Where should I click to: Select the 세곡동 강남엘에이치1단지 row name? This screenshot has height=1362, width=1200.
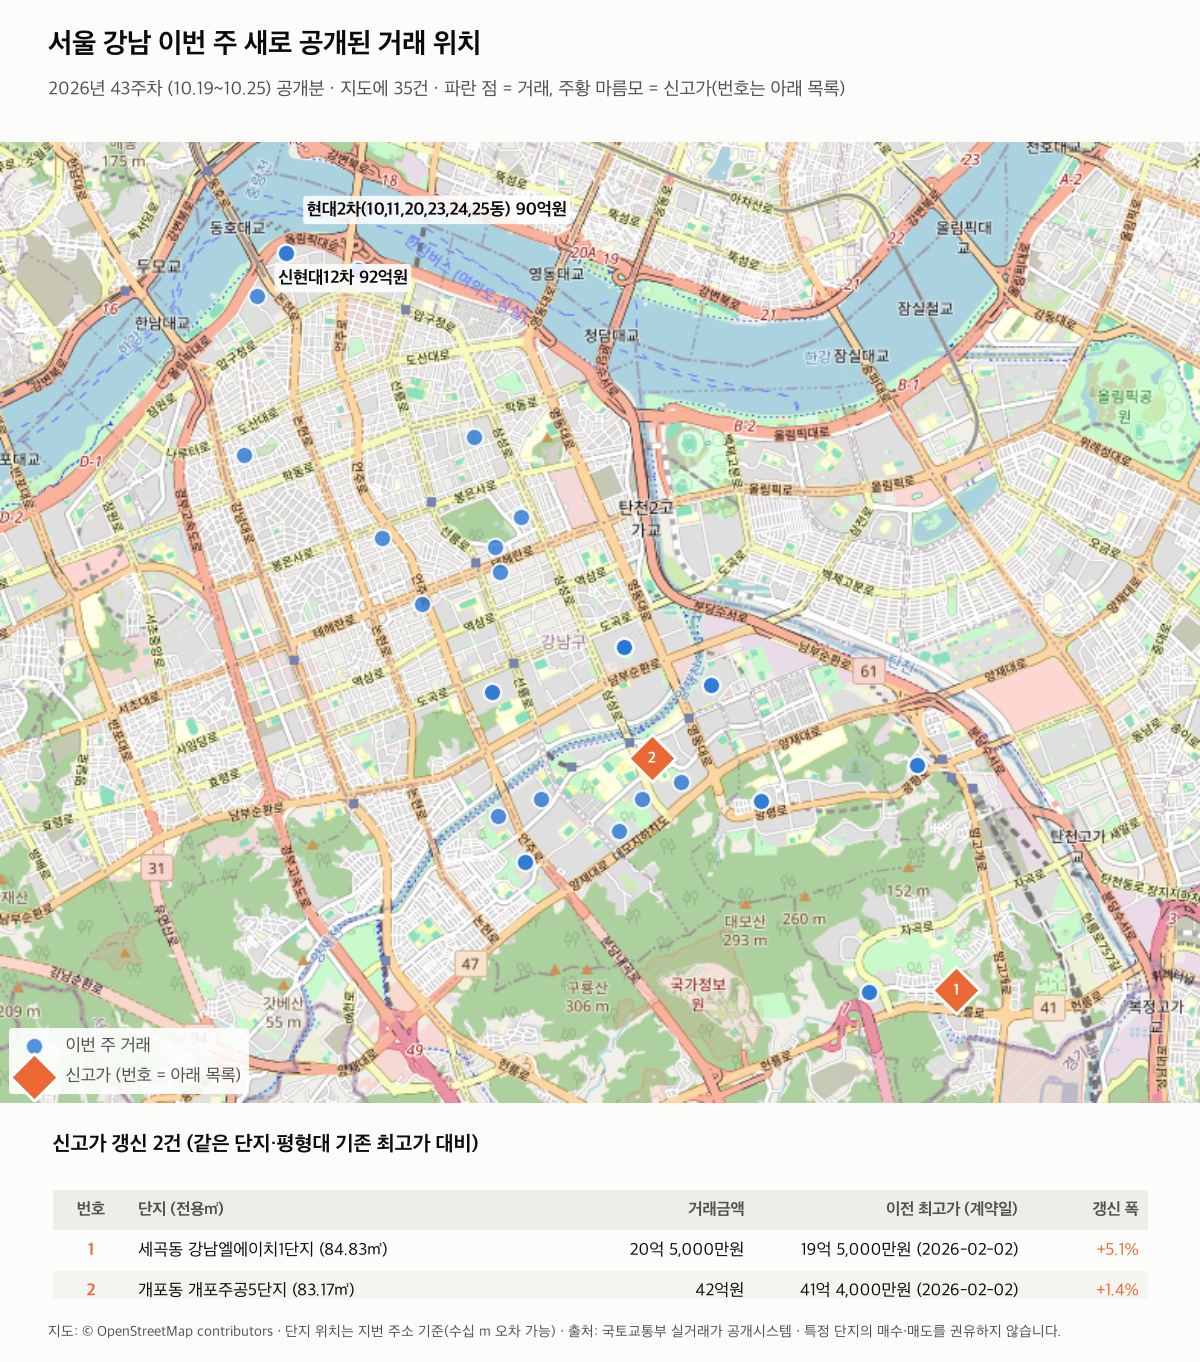click(x=263, y=1249)
